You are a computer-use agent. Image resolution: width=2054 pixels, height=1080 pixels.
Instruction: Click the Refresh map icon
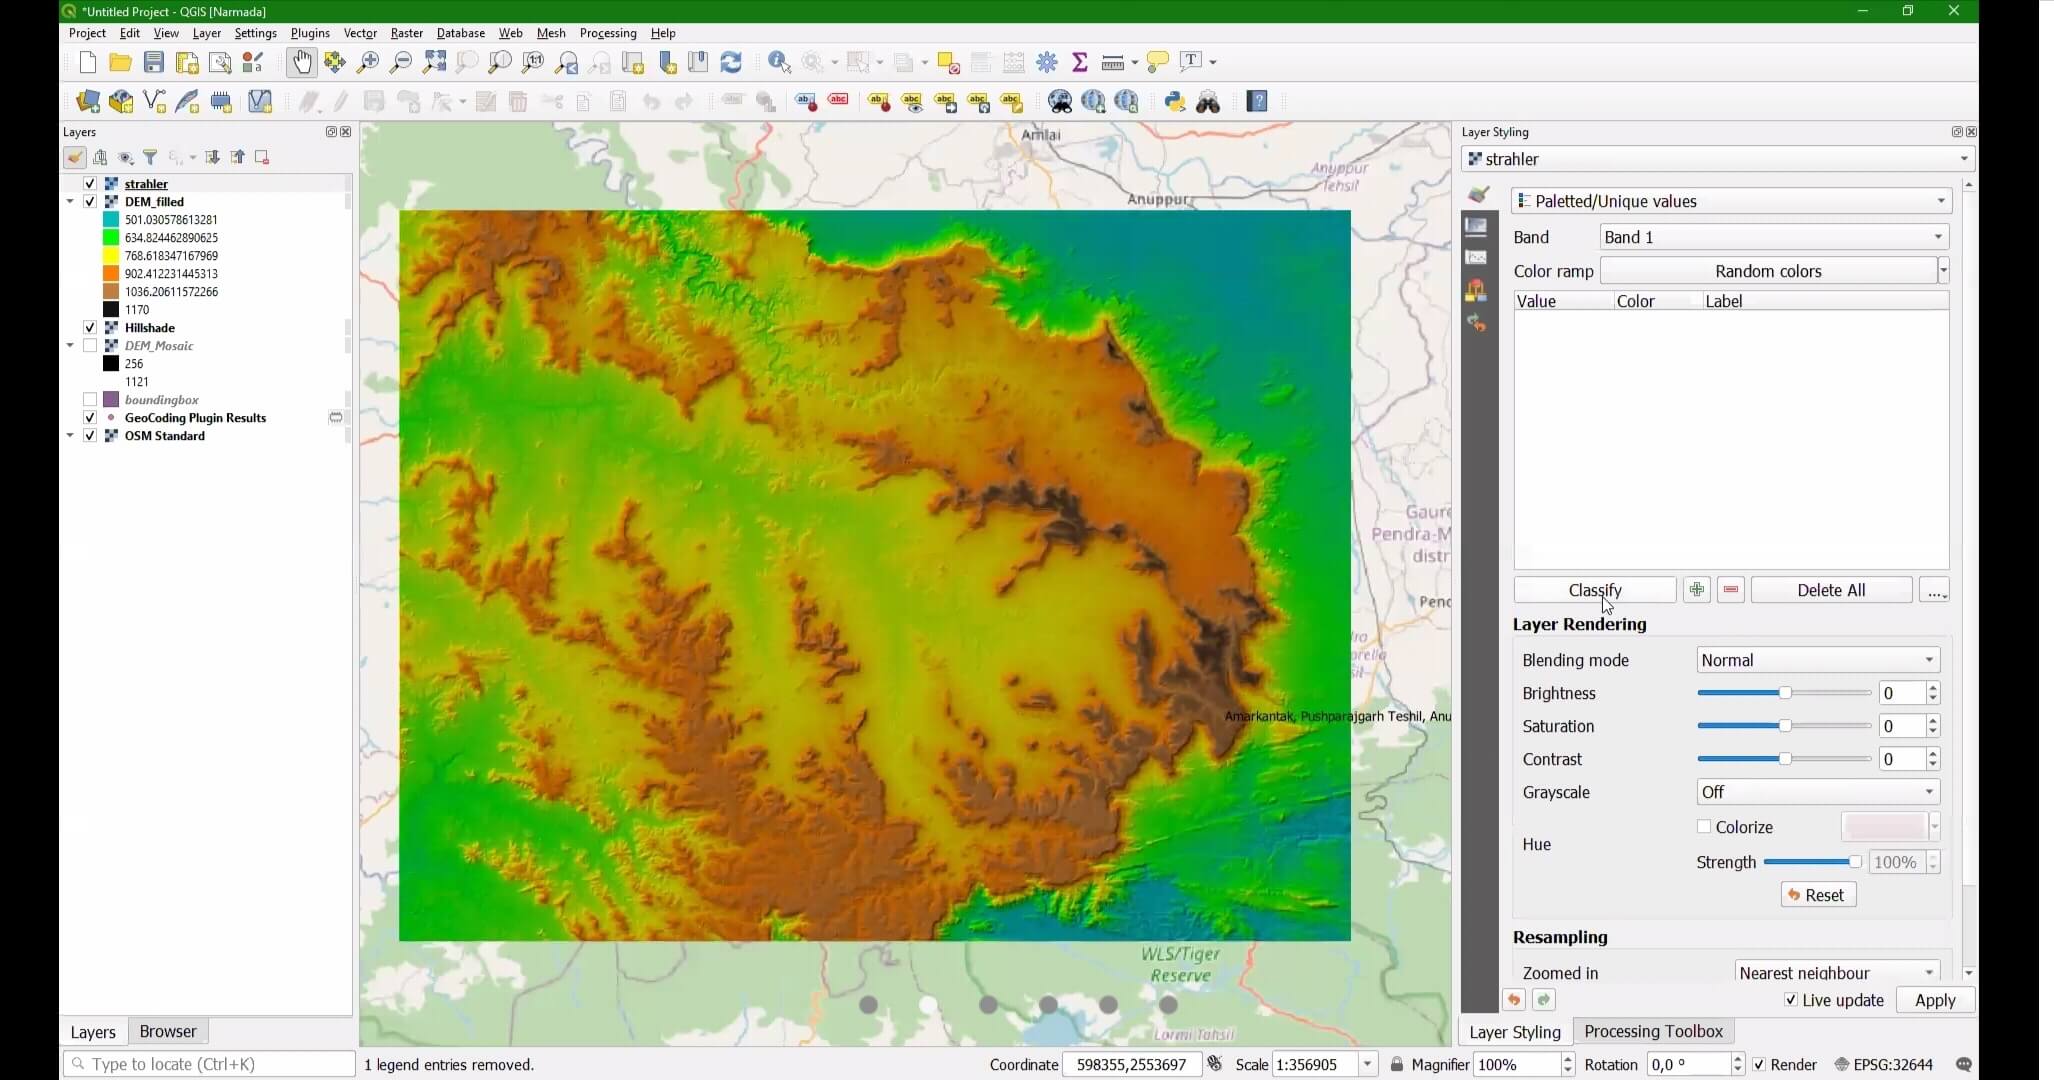(x=731, y=62)
